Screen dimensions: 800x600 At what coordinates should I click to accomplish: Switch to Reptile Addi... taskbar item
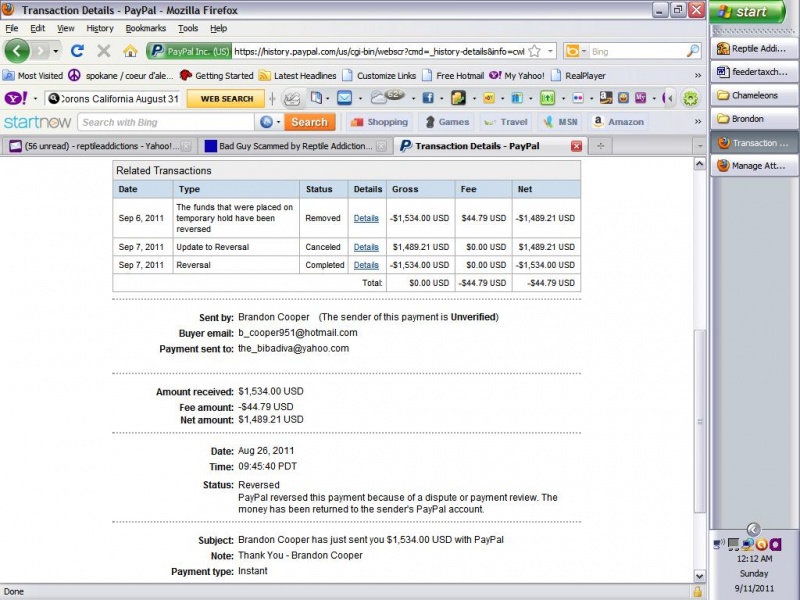click(x=754, y=48)
